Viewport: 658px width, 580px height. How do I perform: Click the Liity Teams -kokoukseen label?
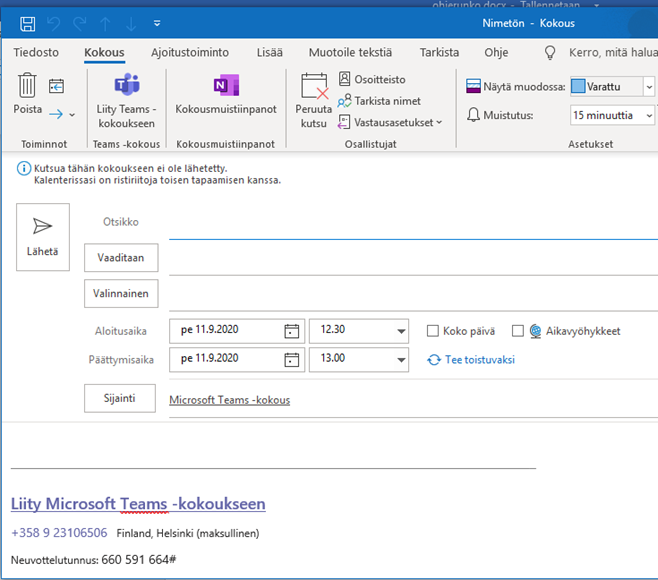pos(126,116)
